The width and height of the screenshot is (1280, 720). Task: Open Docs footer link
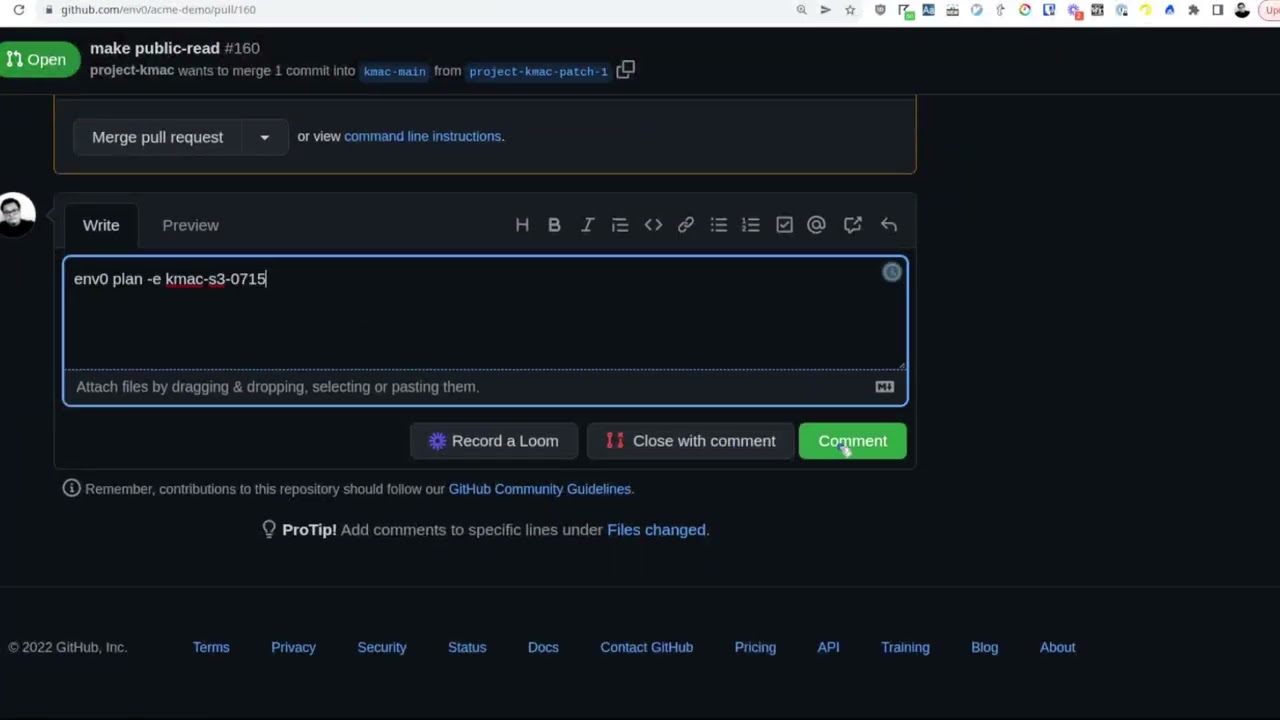[543, 647]
